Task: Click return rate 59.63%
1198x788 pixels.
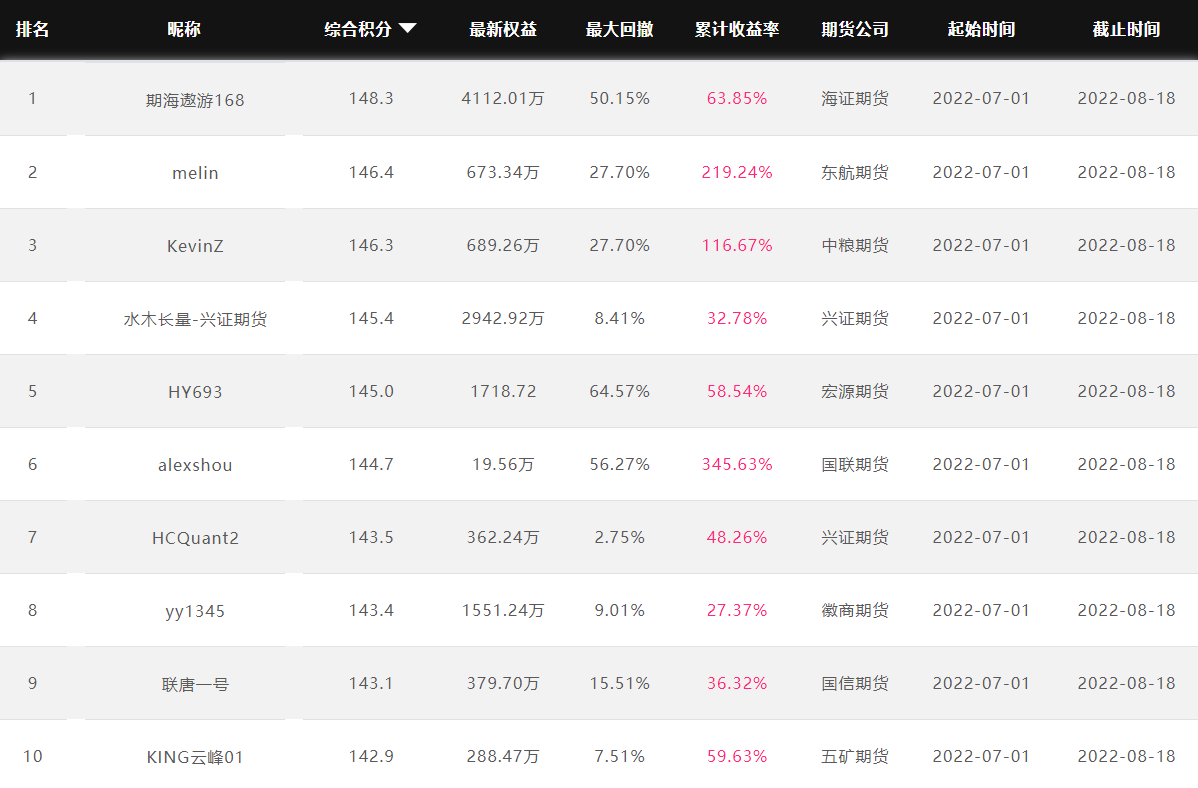Action: [737, 756]
